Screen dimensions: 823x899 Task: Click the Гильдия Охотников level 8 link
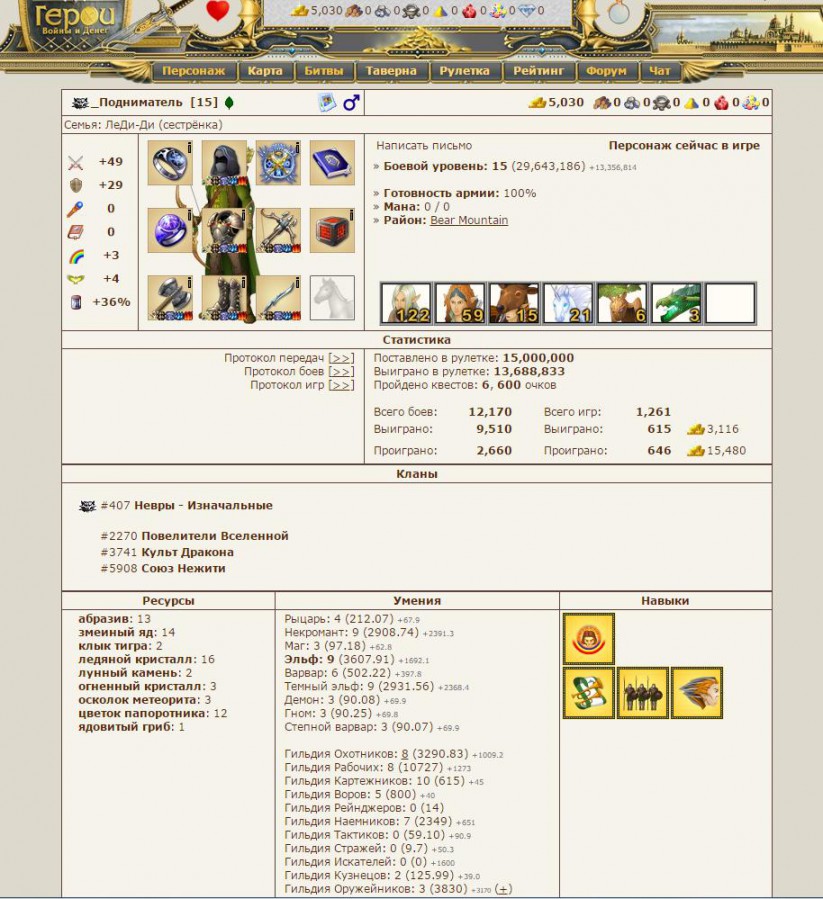[405, 754]
